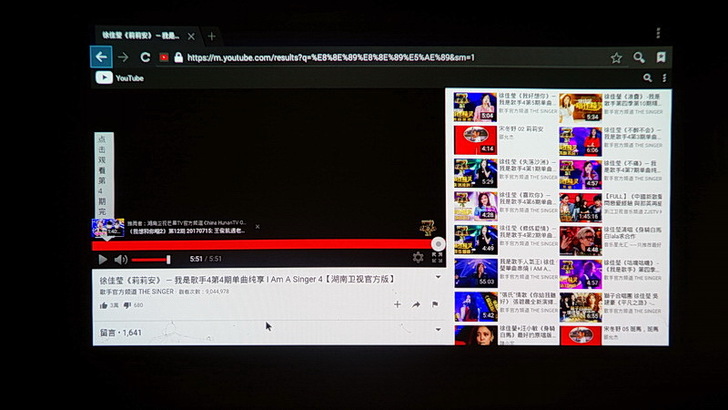Dislike the video with thumbs down
Screen dimensions: 728x410
127,305
